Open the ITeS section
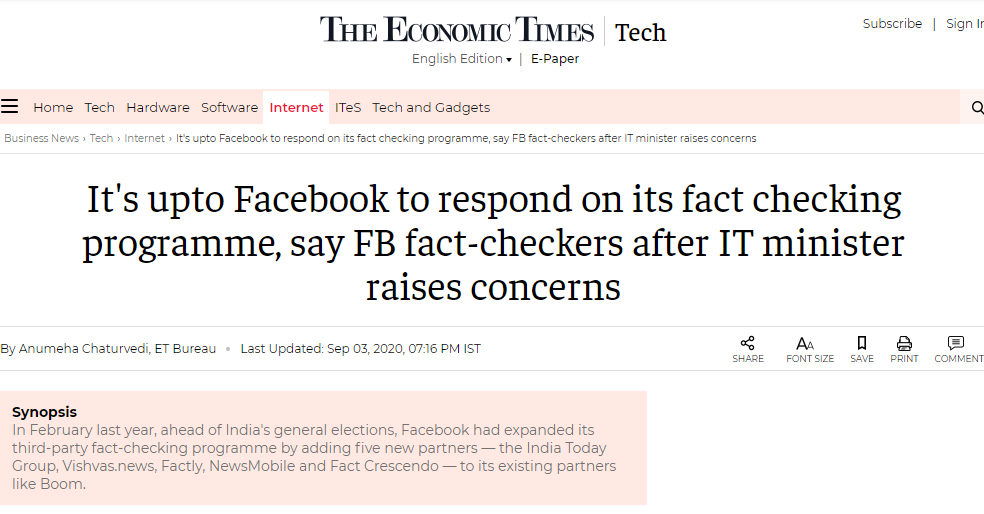984x514 pixels. [348, 107]
